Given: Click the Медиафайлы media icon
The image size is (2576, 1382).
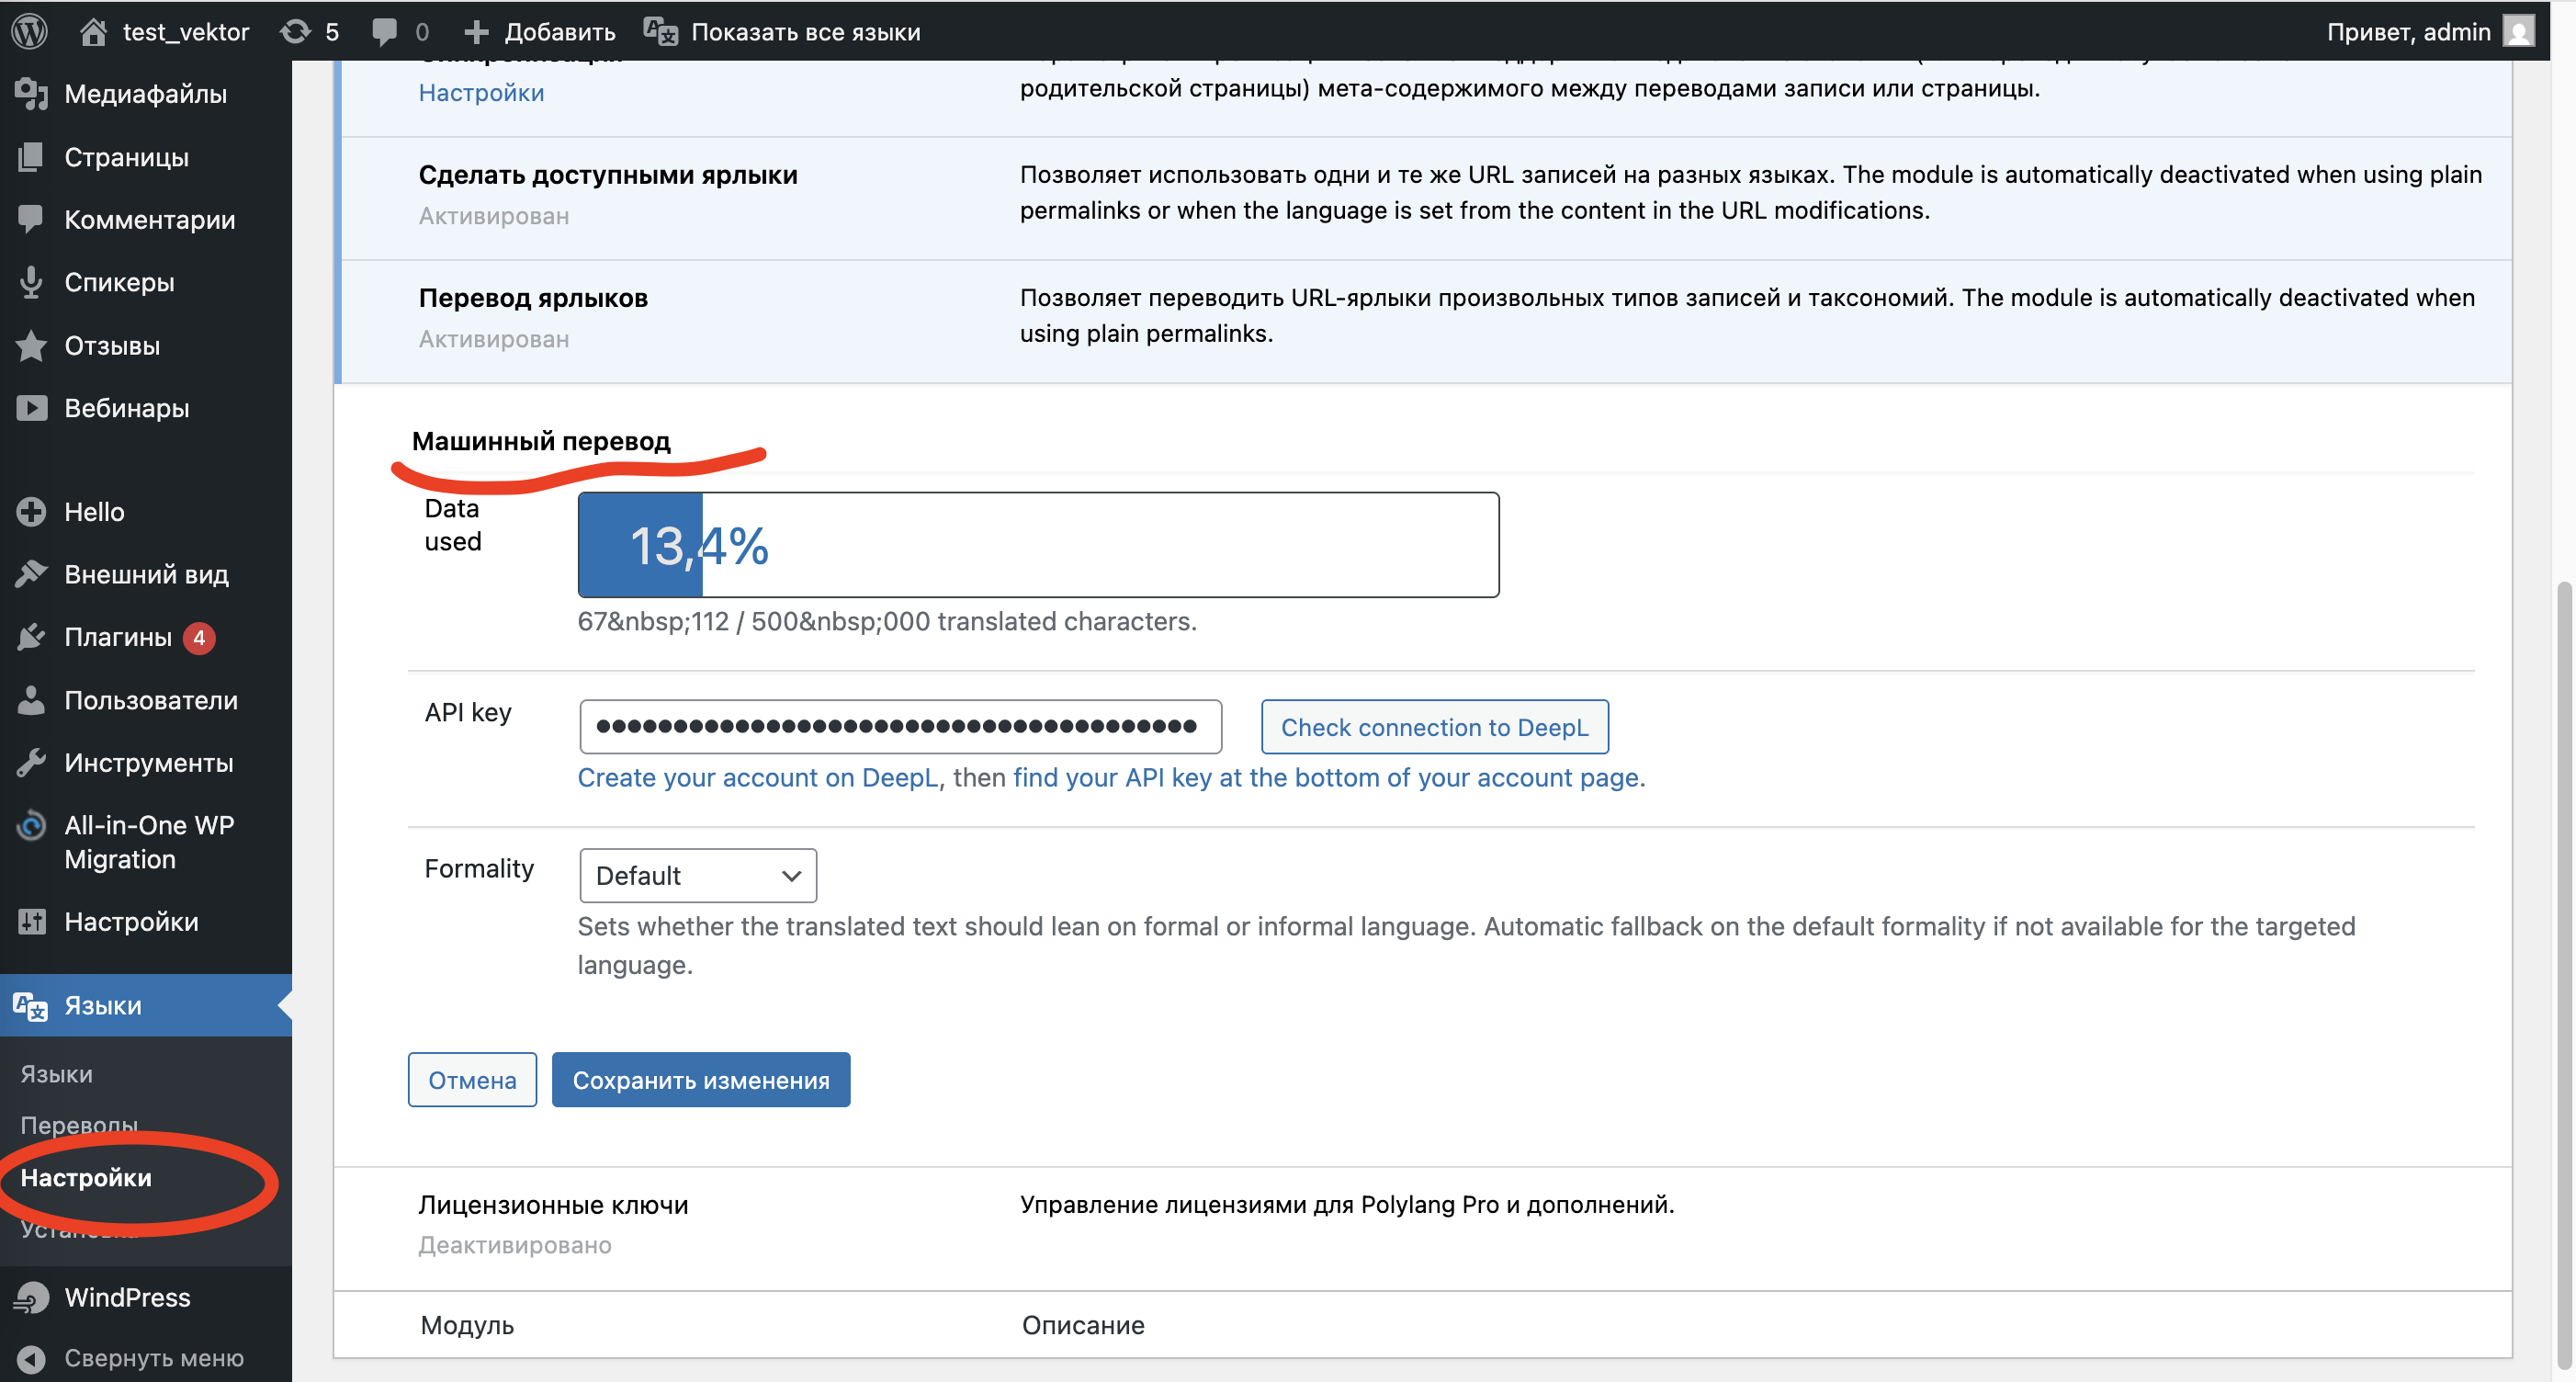Looking at the screenshot, I should (x=31, y=94).
